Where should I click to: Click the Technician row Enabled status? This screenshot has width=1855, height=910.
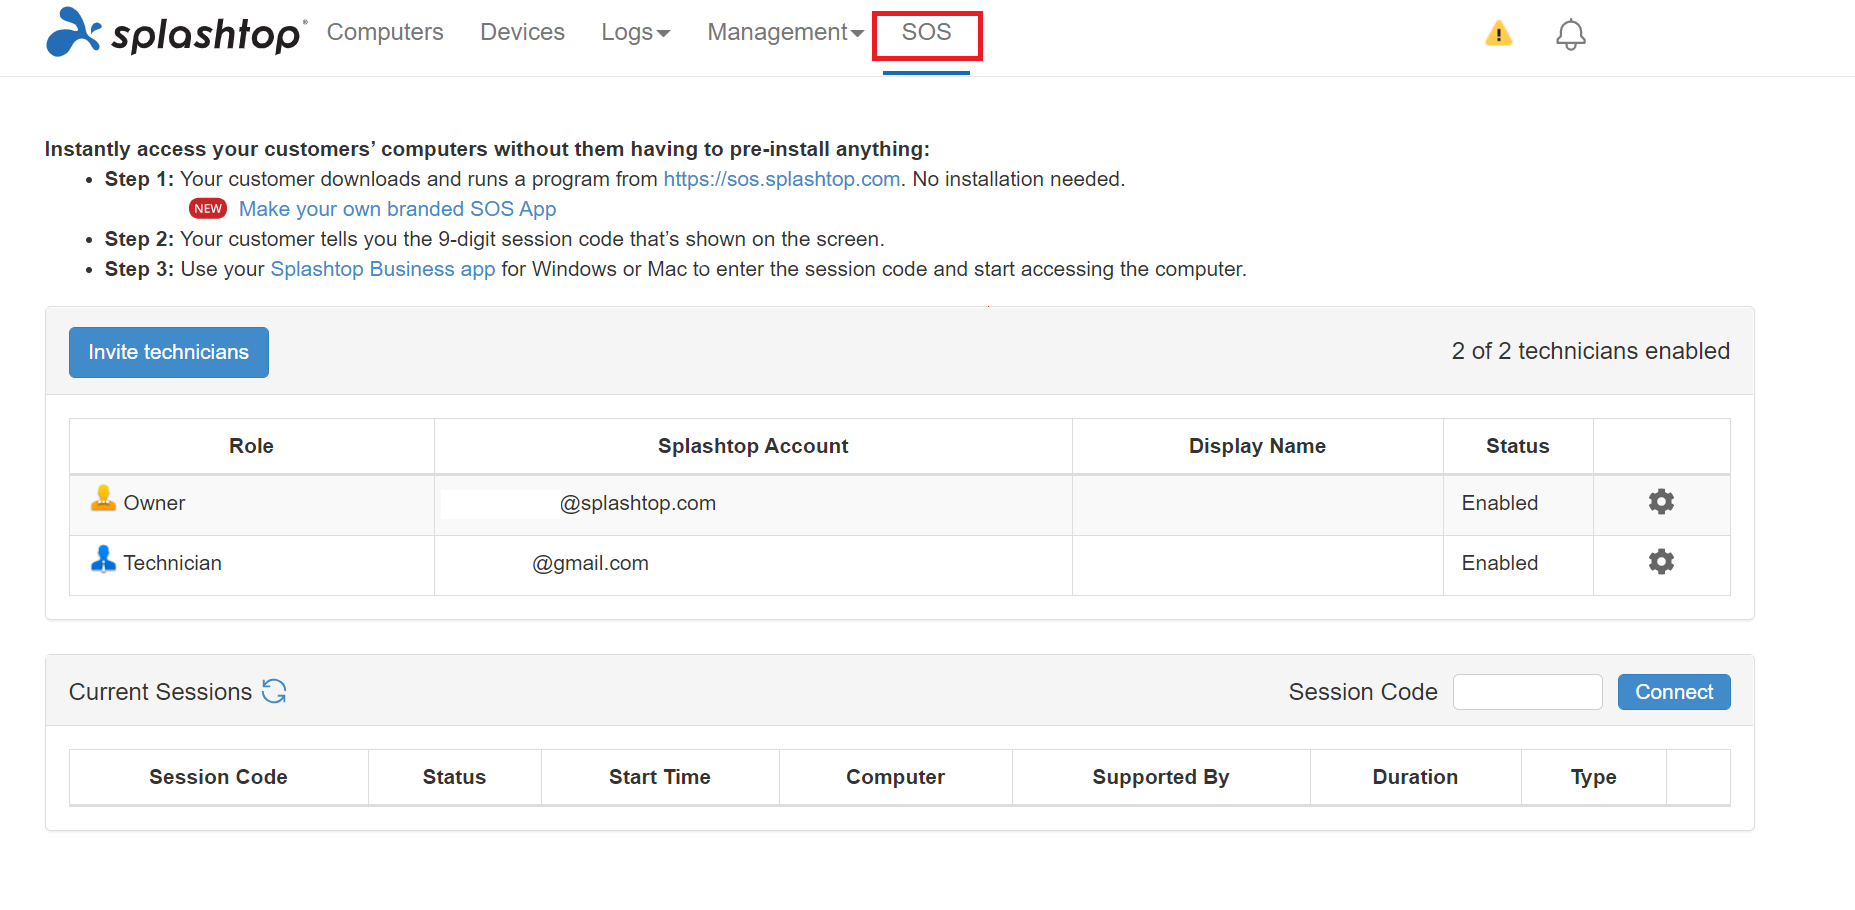[x=1499, y=563]
